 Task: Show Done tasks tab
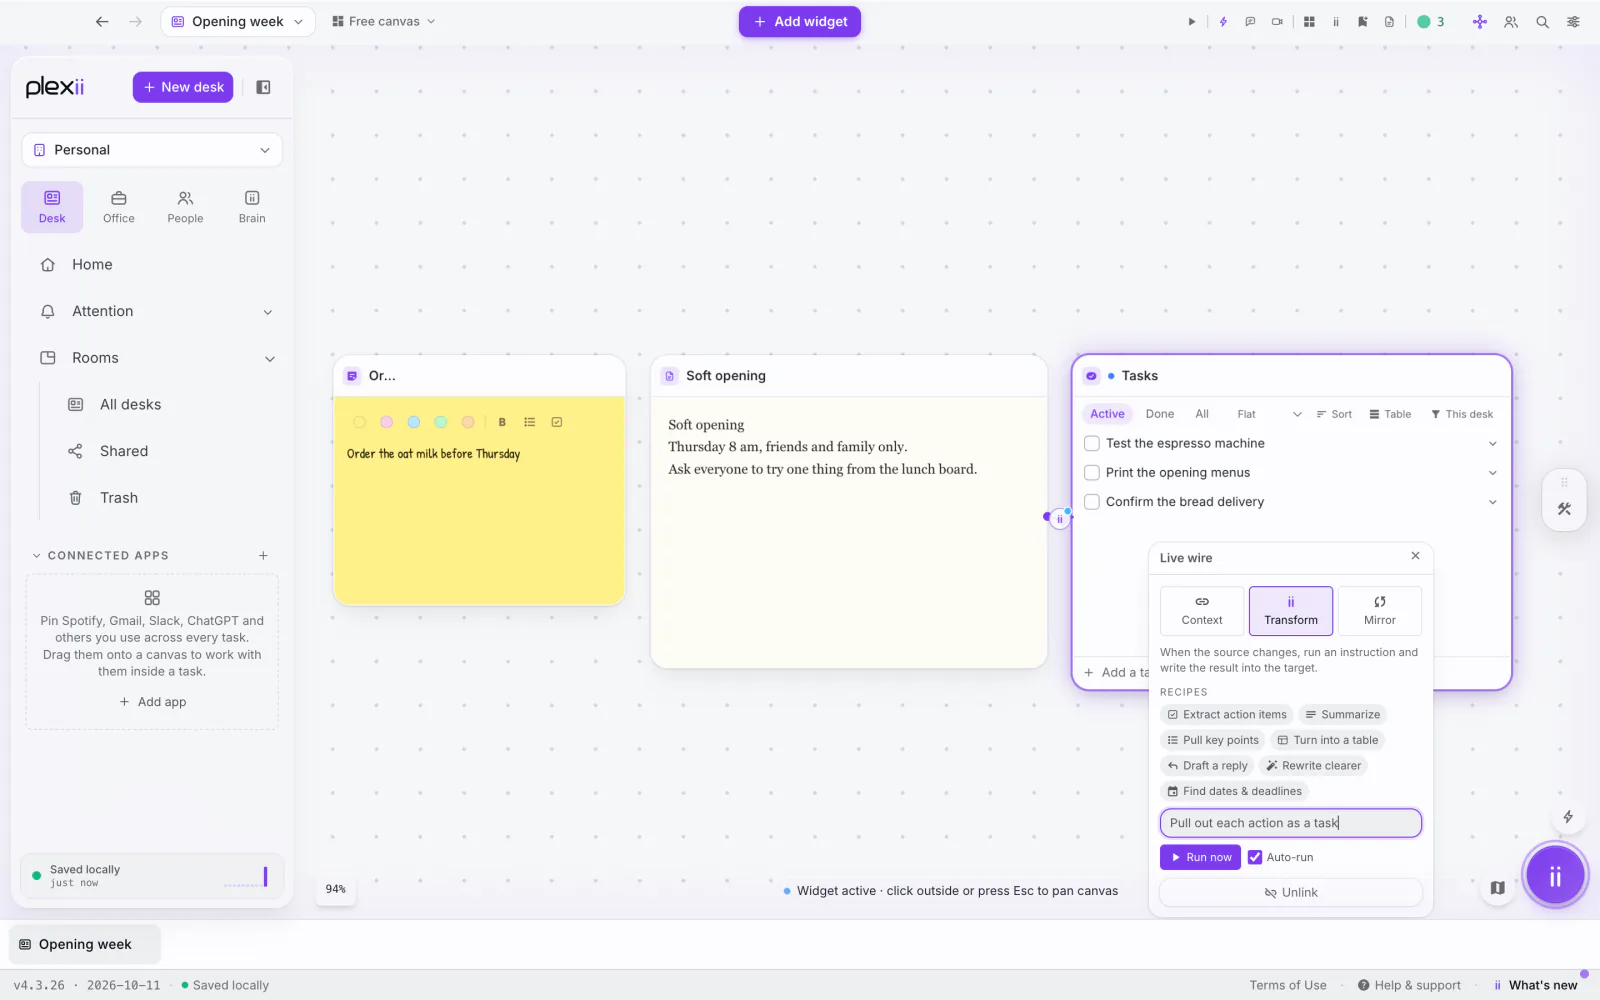tap(1160, 414)
